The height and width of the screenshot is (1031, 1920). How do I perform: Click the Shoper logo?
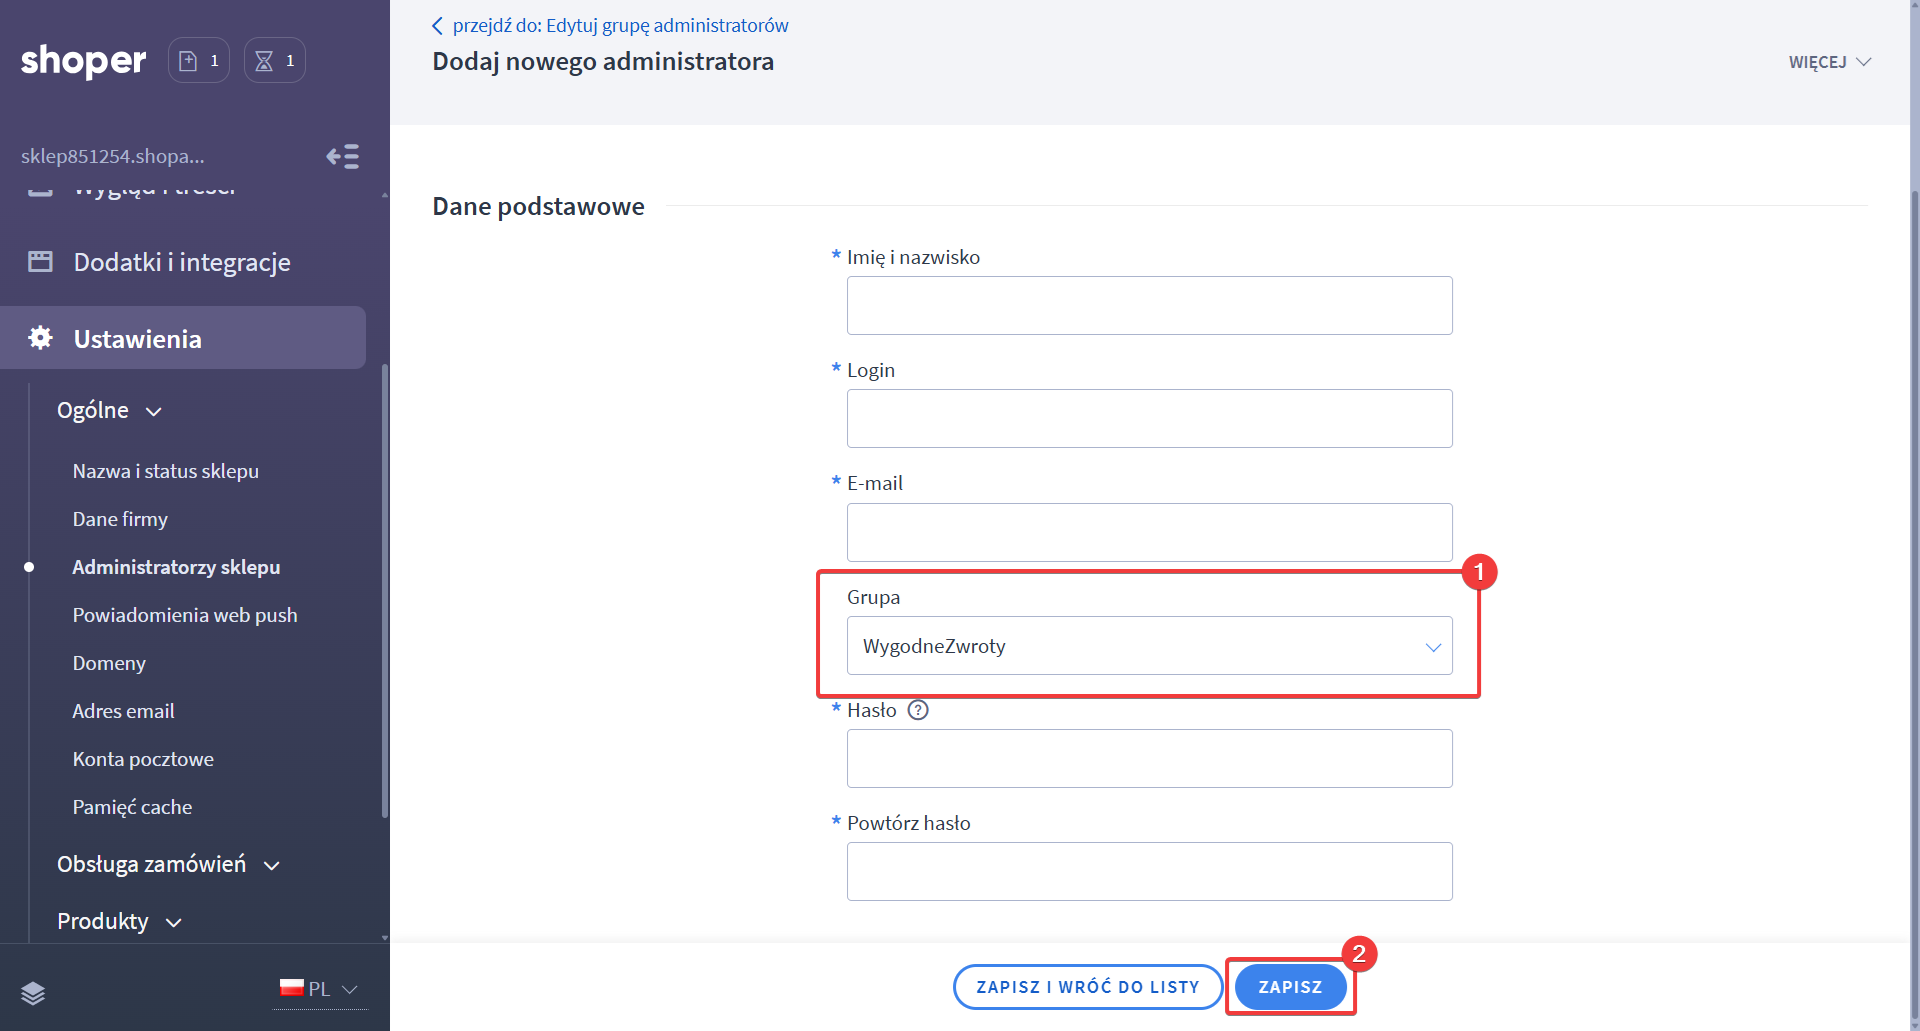click(83, 61)
